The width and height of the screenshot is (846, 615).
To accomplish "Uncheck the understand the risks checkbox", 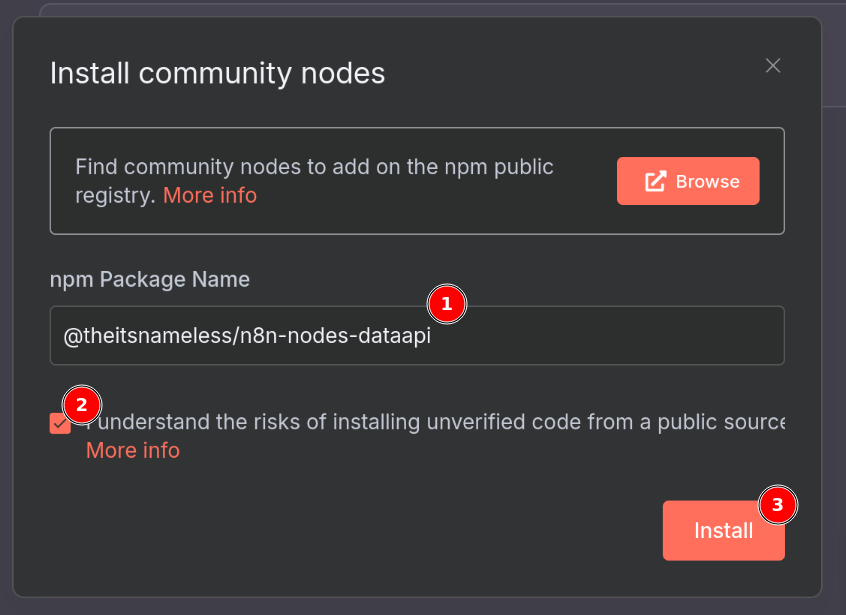I will pos(60,424).
